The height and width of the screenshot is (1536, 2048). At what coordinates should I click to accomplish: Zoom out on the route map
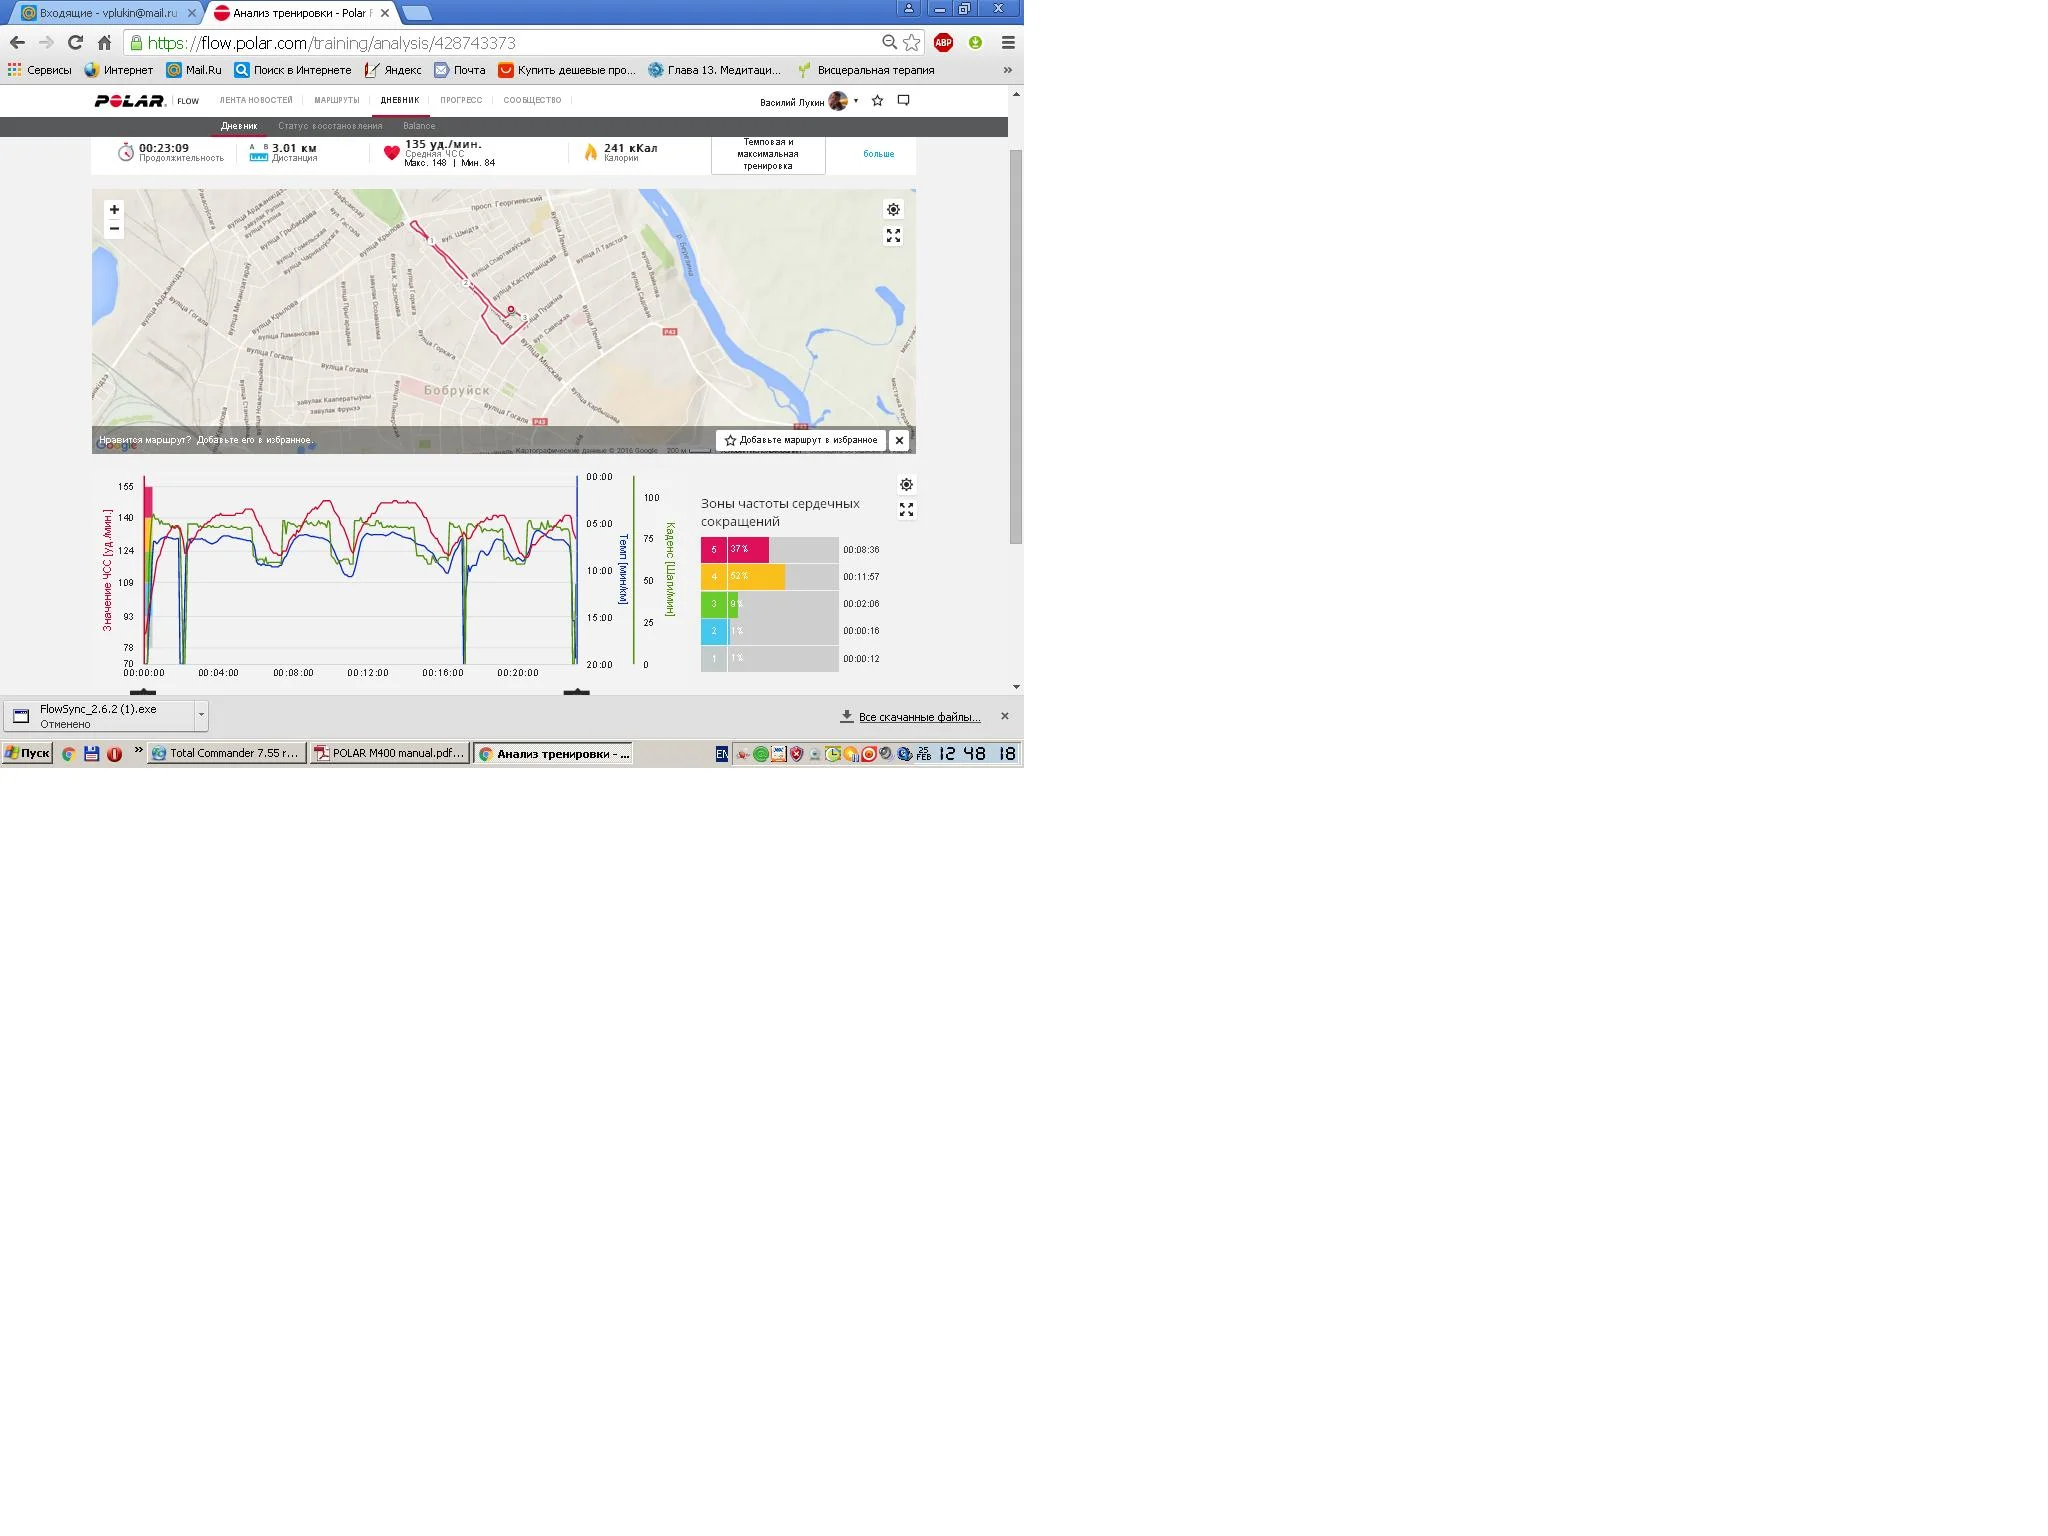pos(114,229)
